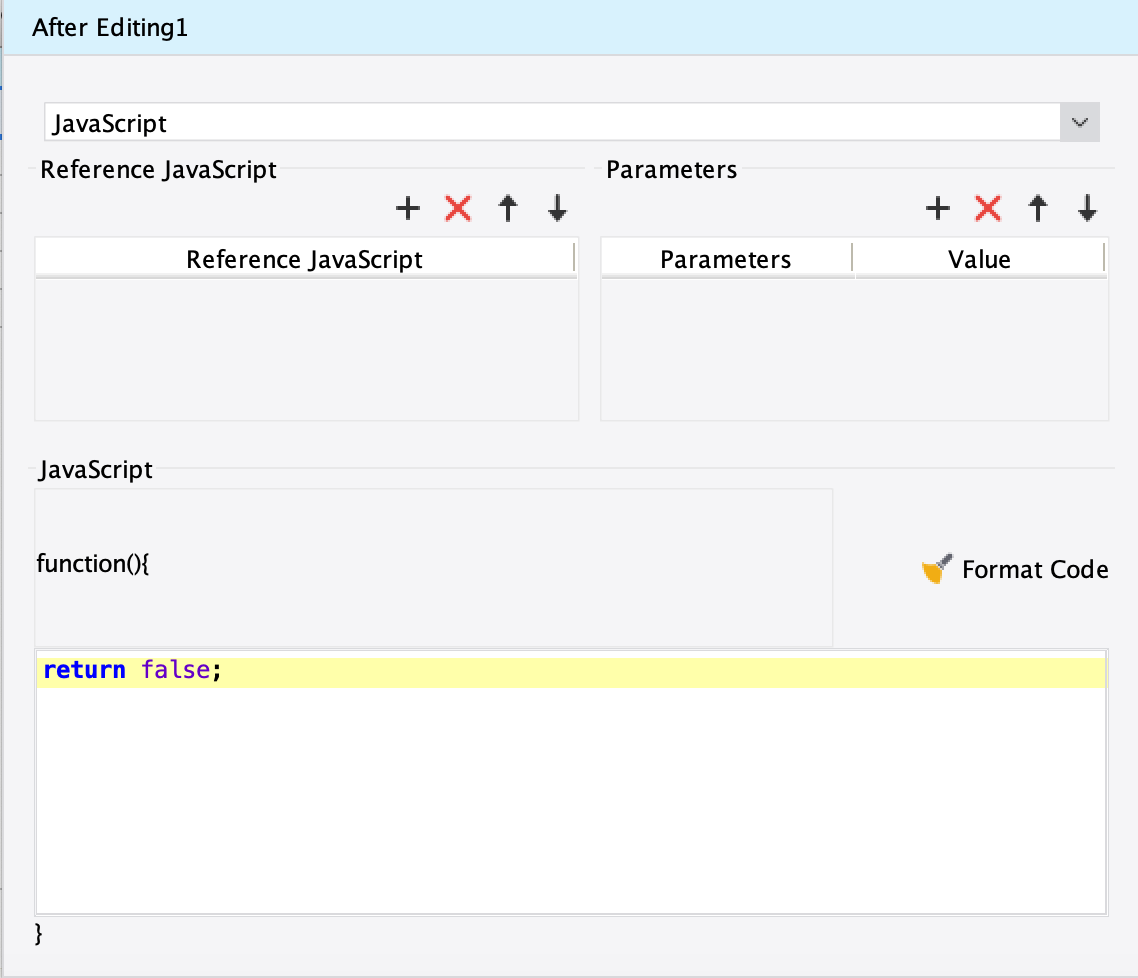Delete the selected Reference JavaScript entry
This screenshot has width=1138, height=978.
click(x=458, y=208)
